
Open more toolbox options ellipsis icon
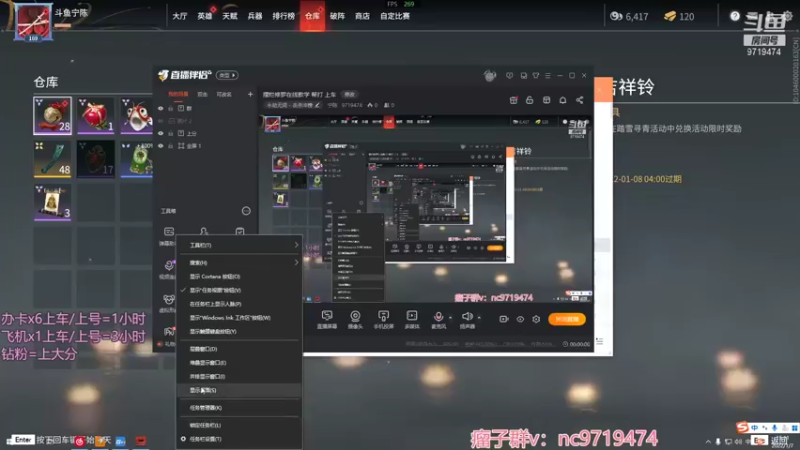(x=246, y=211)
